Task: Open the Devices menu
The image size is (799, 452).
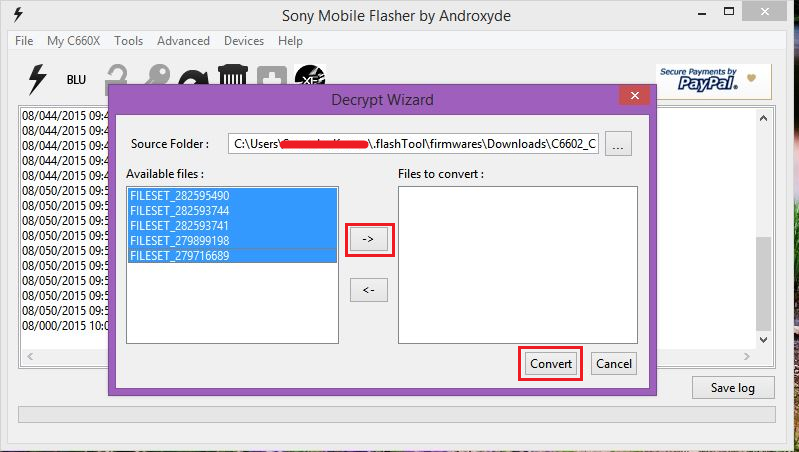Action: point(244,41)
